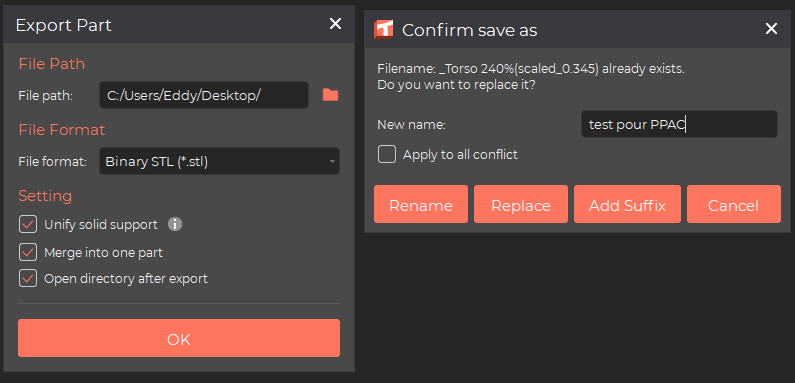Expand the file format dropdown arrow
The width and height of the screenshot is (795, 383).
(x=332, y=162)
